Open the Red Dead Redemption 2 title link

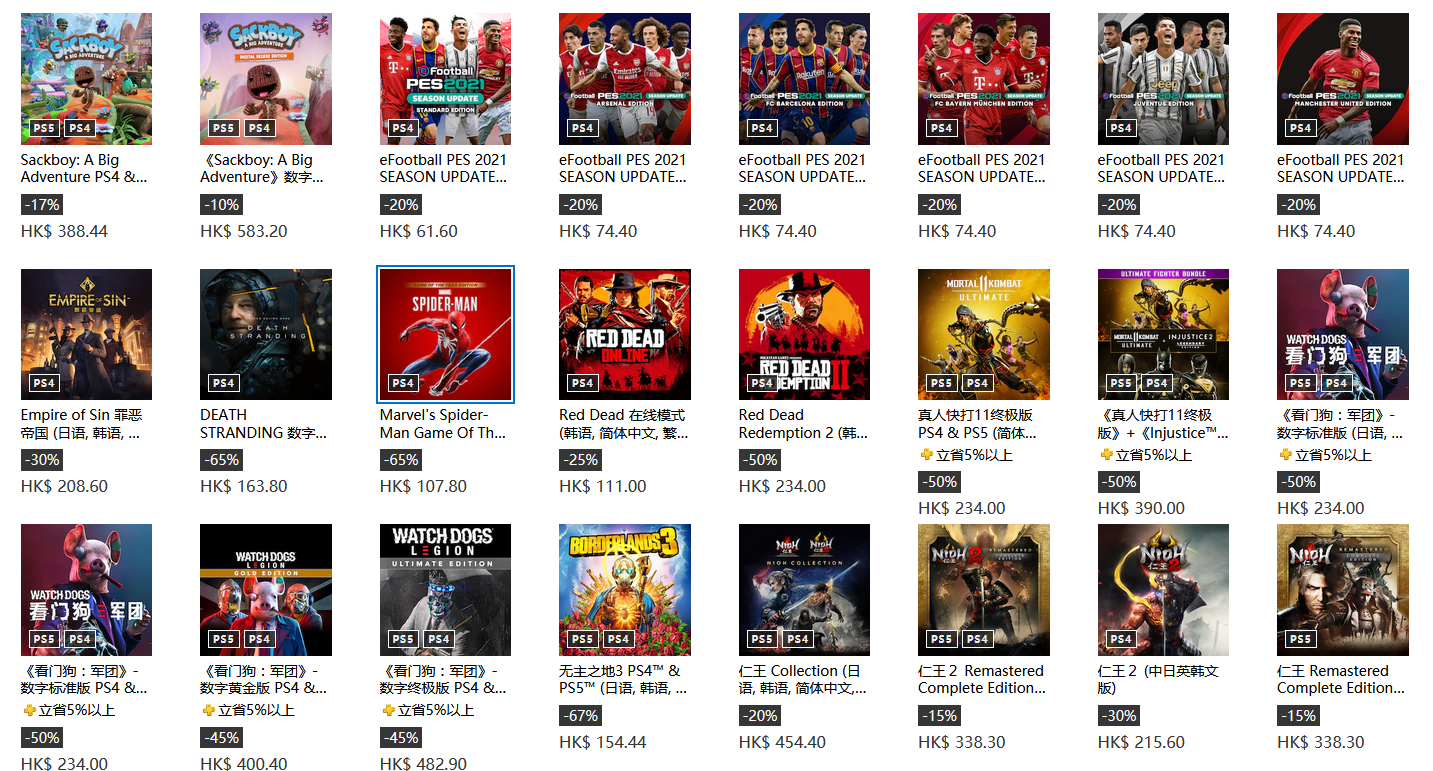803,424
